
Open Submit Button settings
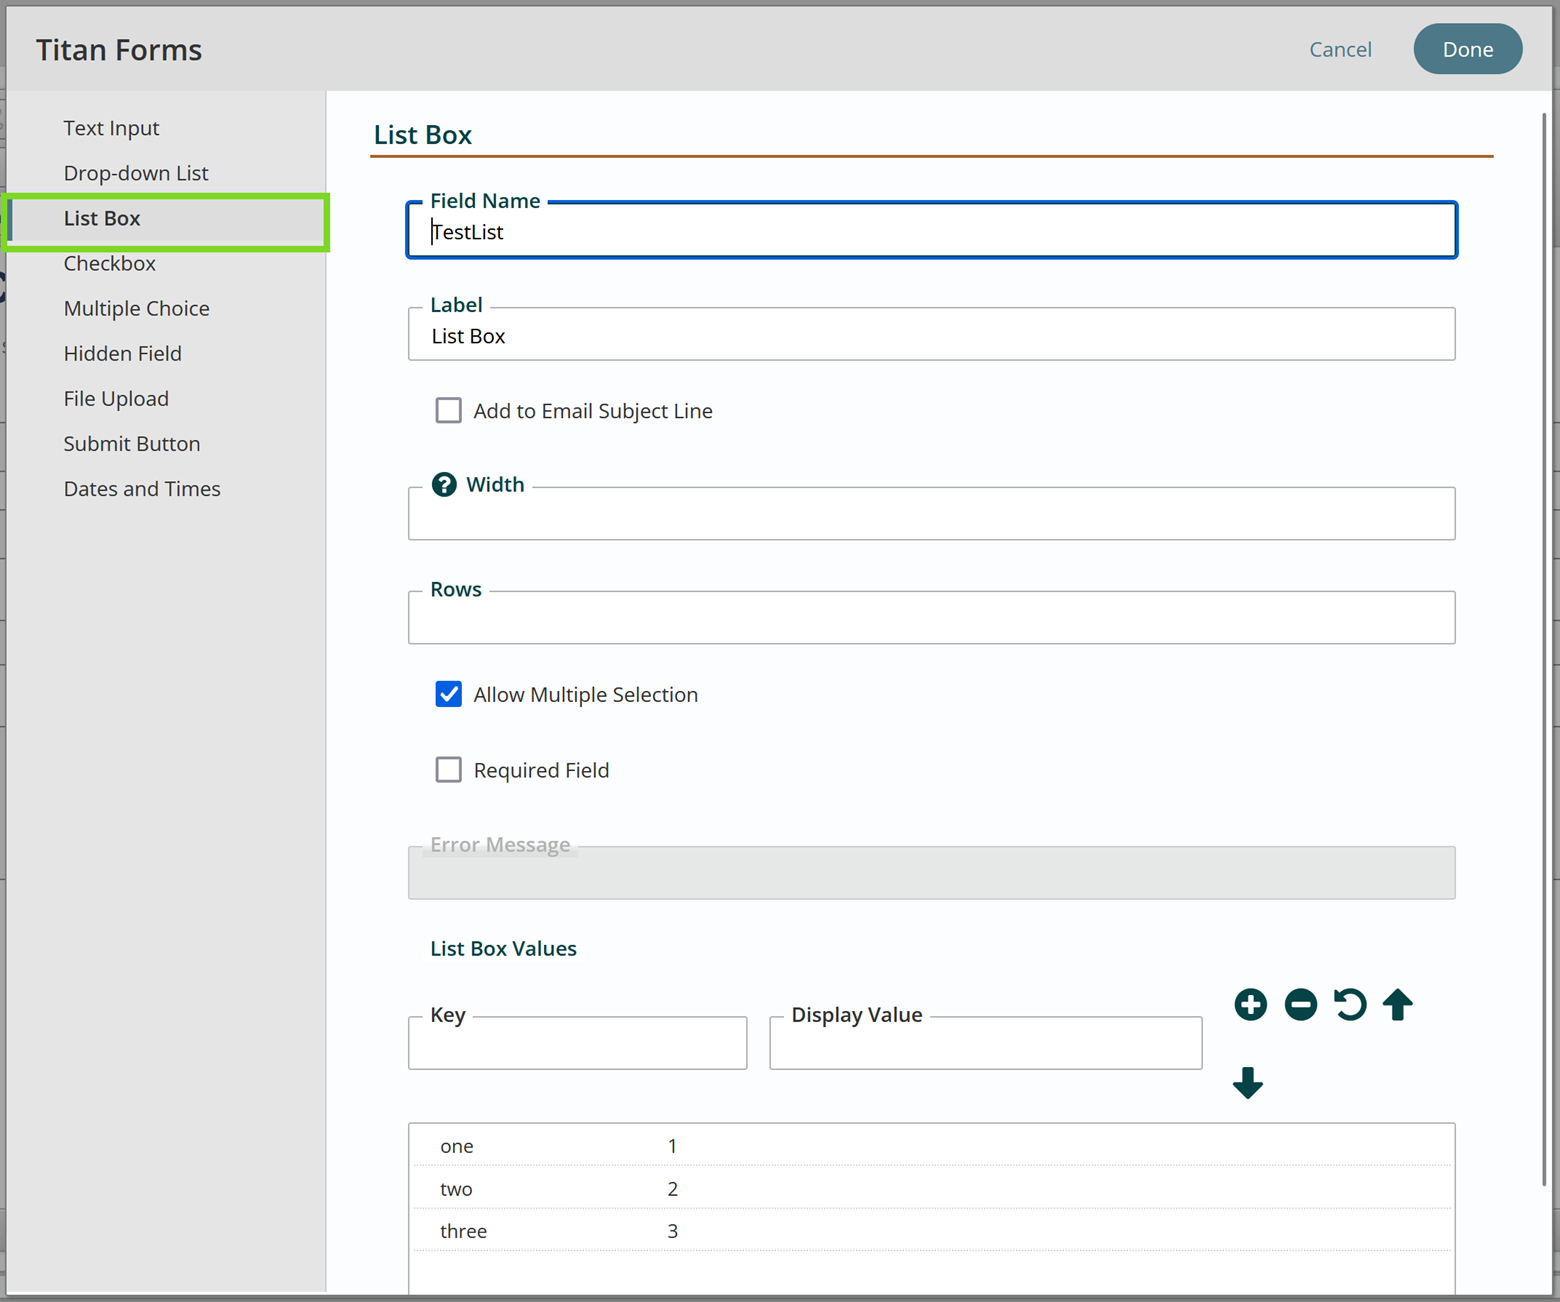tap(132, 444)
